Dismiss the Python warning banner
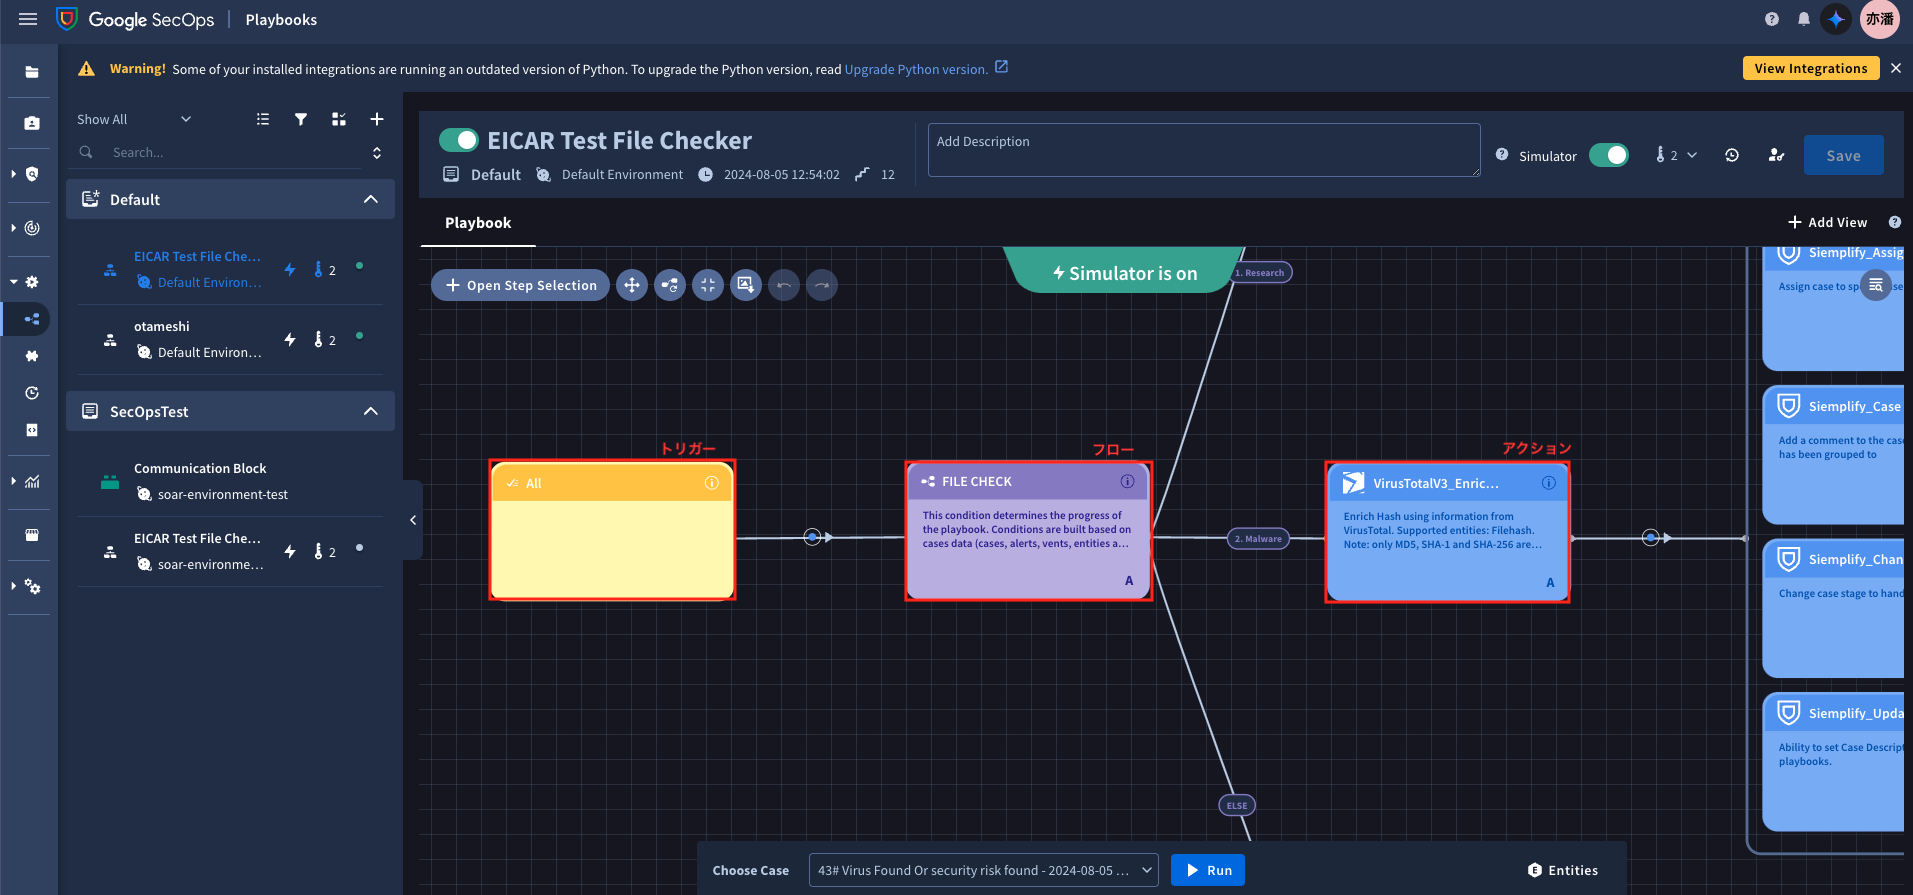The width and height of the screenshot is (1913, 895). point(1896,68)
